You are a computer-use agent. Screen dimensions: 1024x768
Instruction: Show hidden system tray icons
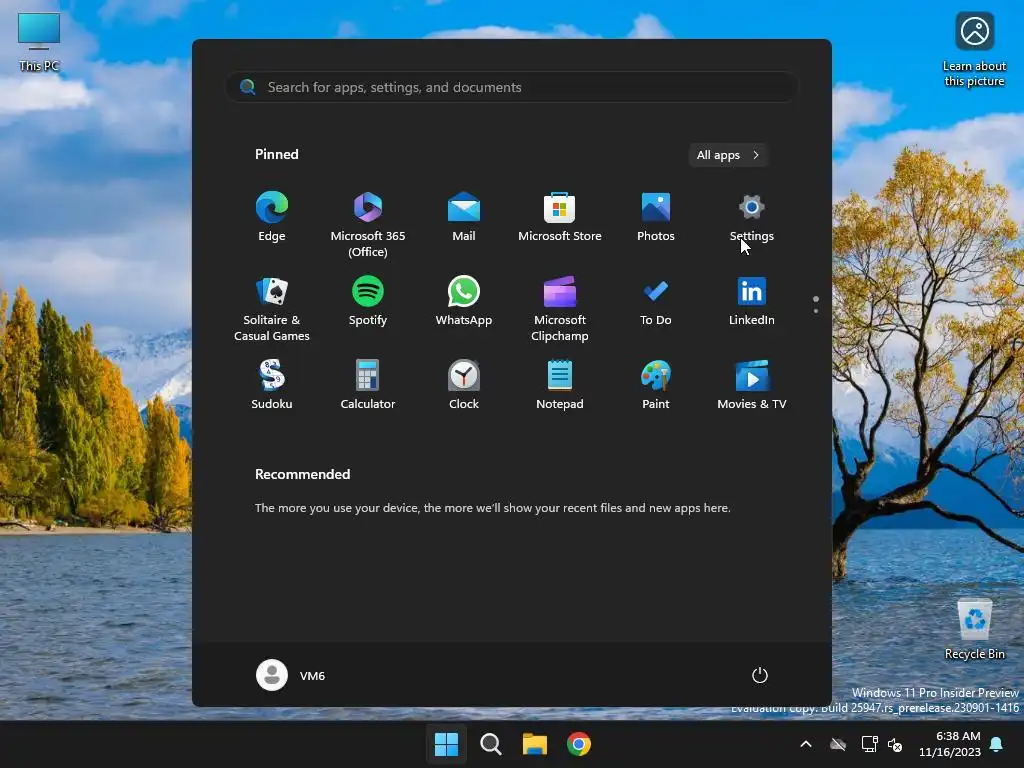(x=806, y=744)
